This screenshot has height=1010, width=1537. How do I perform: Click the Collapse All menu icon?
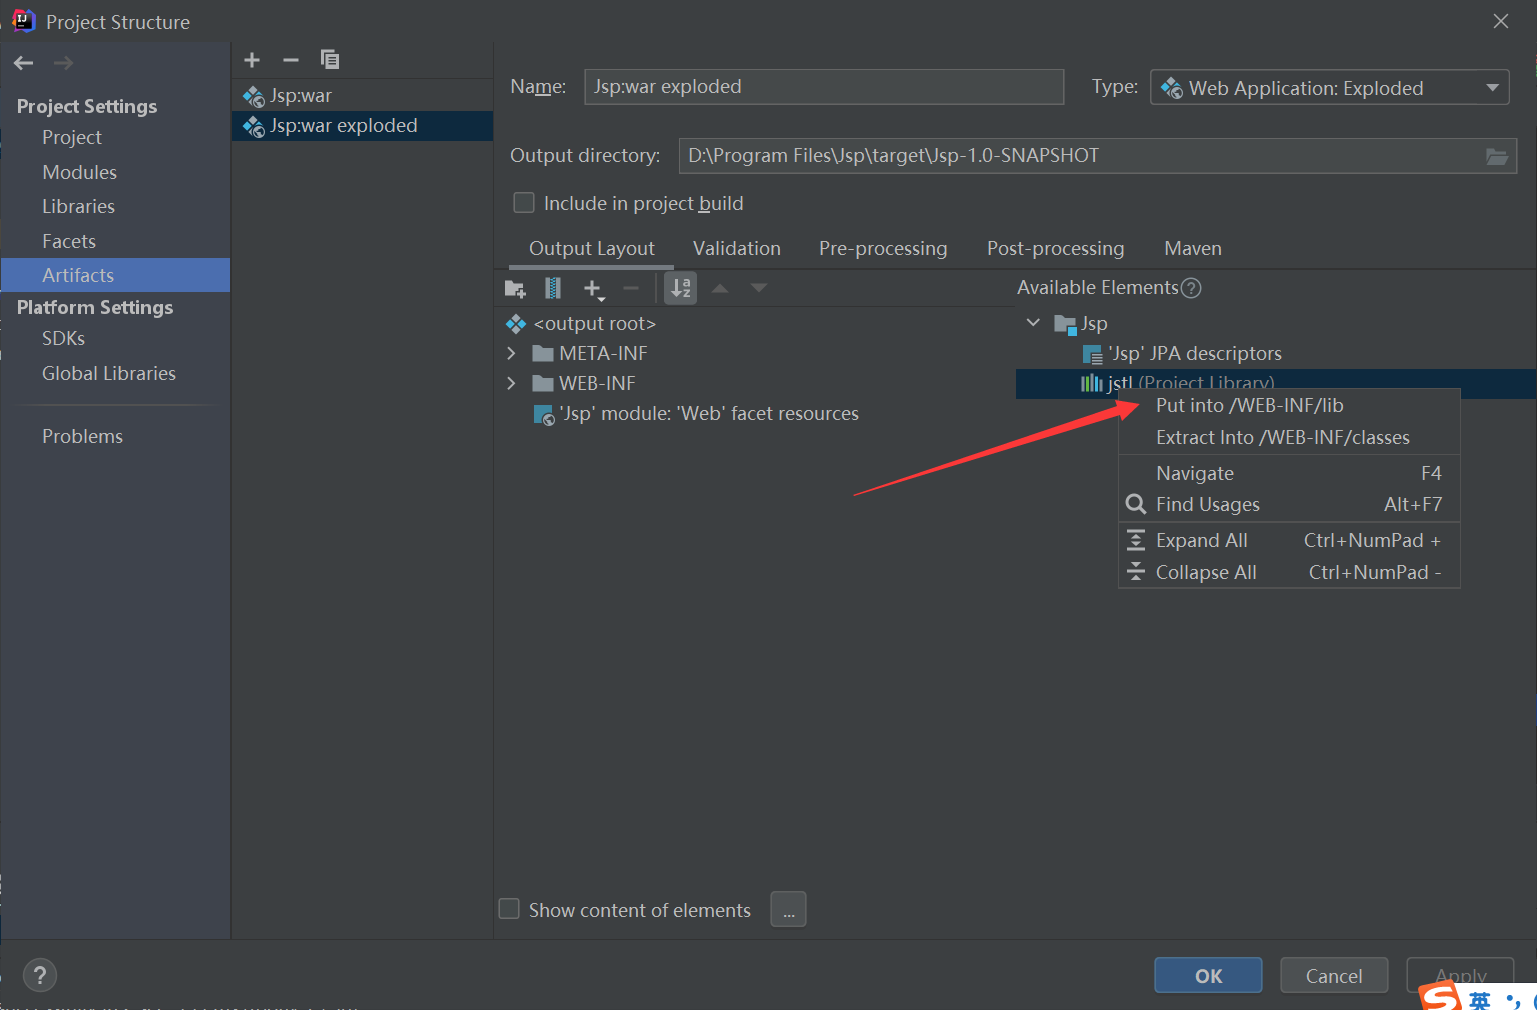click(1136, 572)
